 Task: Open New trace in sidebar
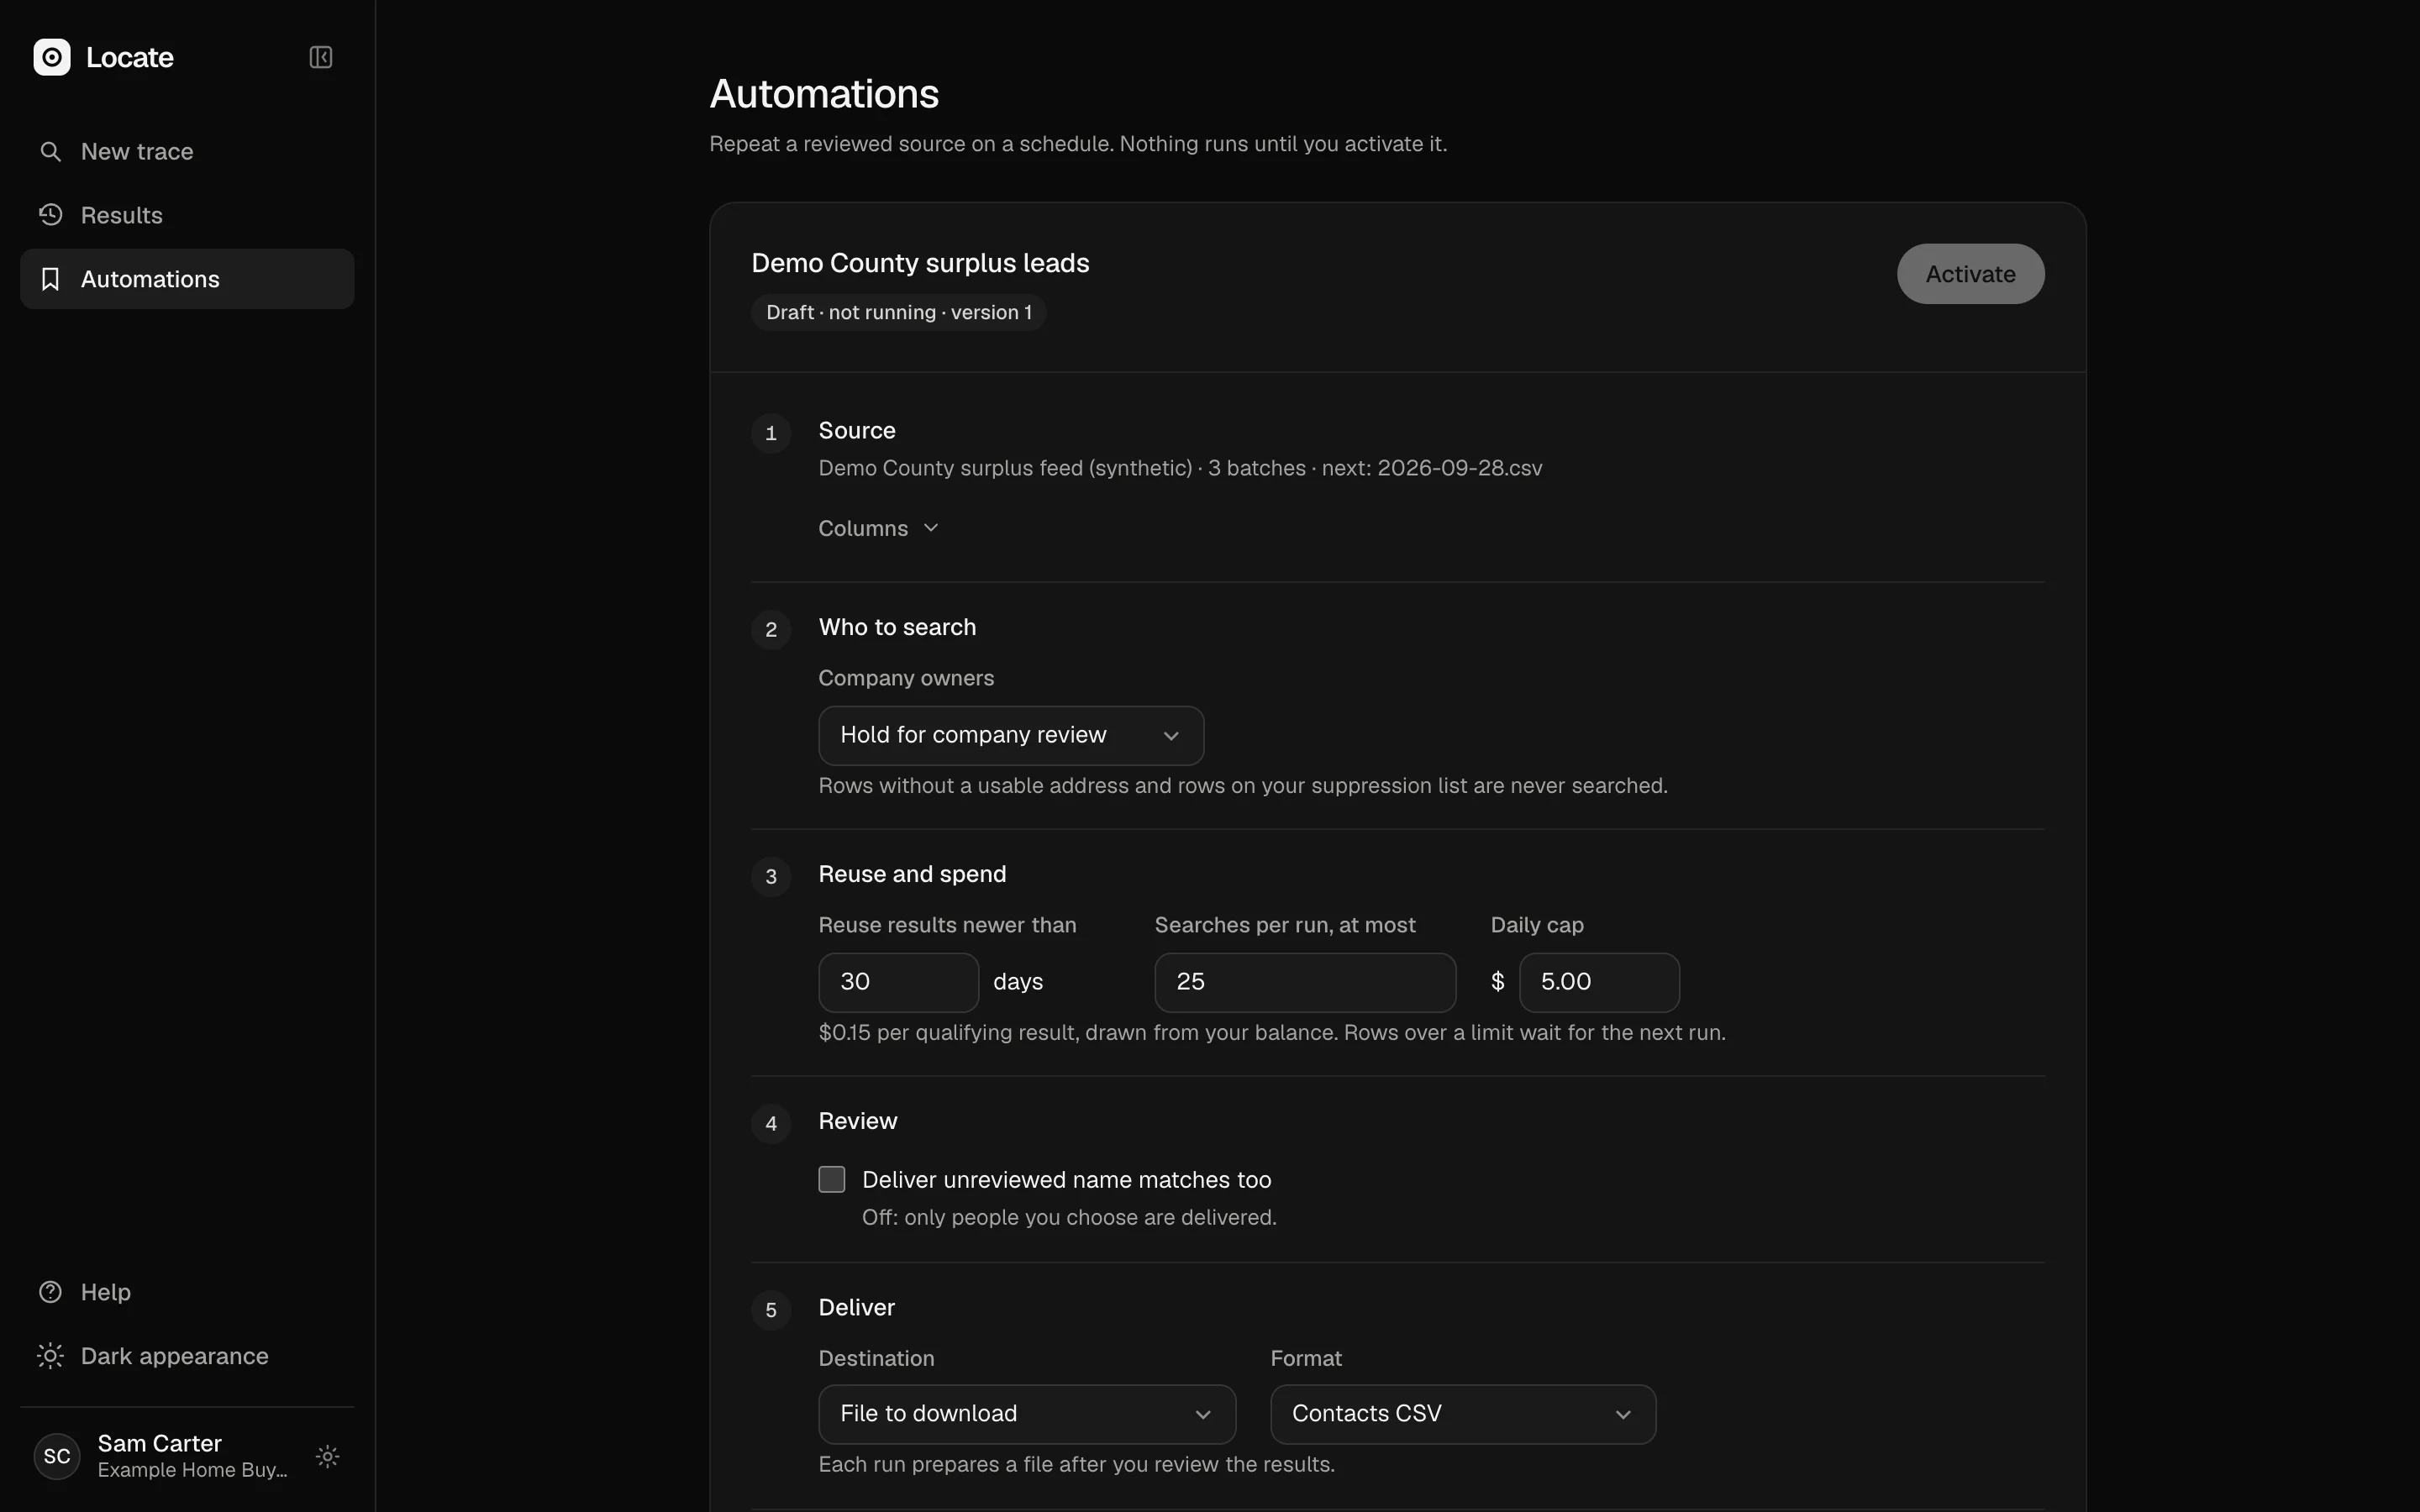pyautogui.click(x=187, y=151)
